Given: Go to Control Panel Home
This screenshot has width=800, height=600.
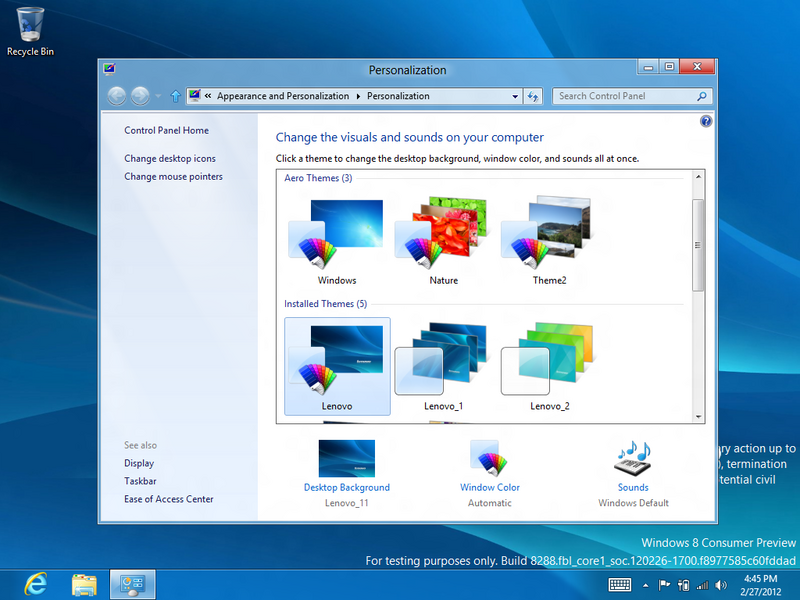Looking at the screenshot, I should tap(166, 131).
